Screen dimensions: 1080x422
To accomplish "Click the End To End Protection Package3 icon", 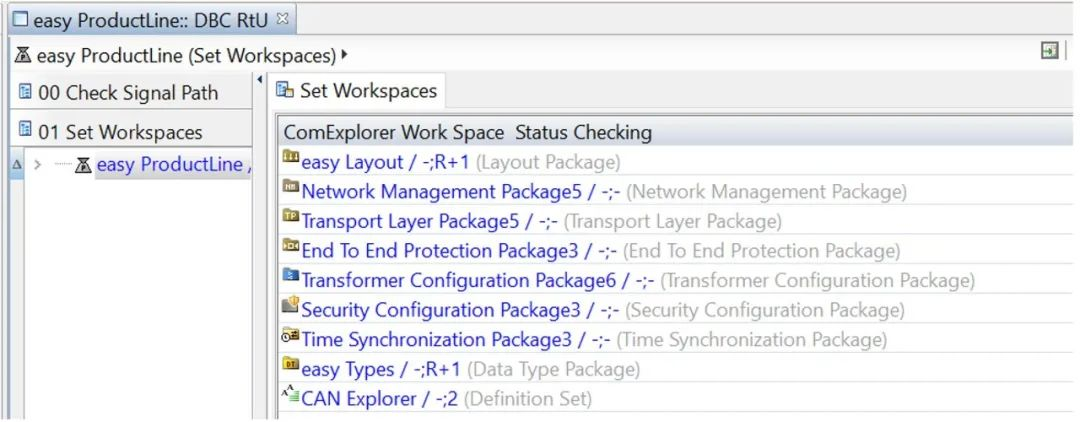I will 291,246.
